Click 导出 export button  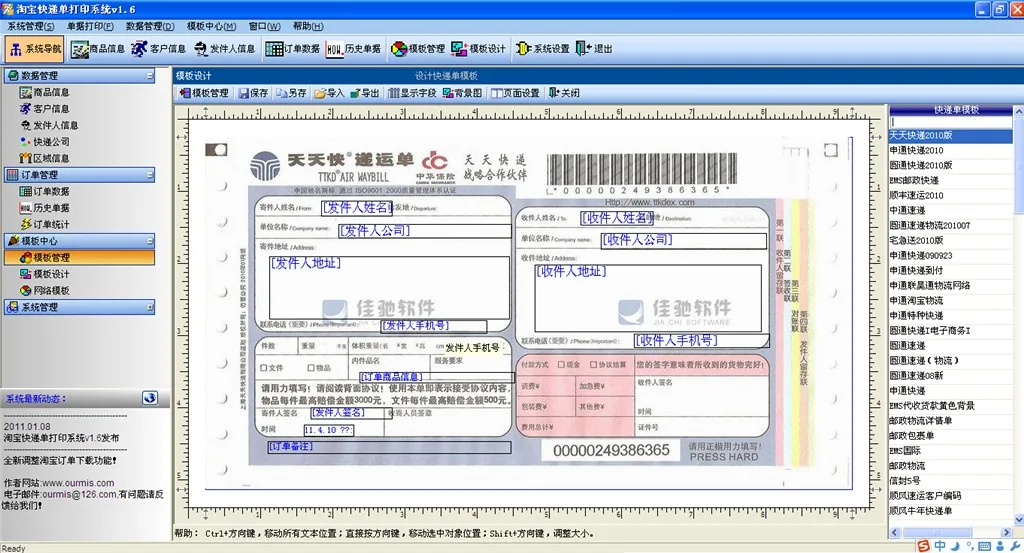tap(365, 93)
